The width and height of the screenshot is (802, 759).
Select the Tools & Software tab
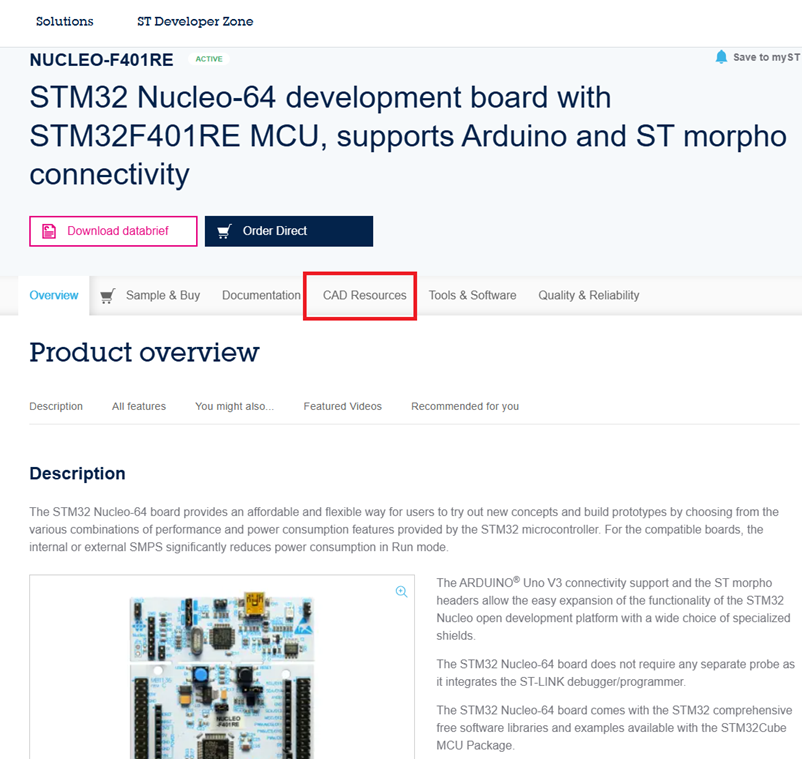click(473, 296)
